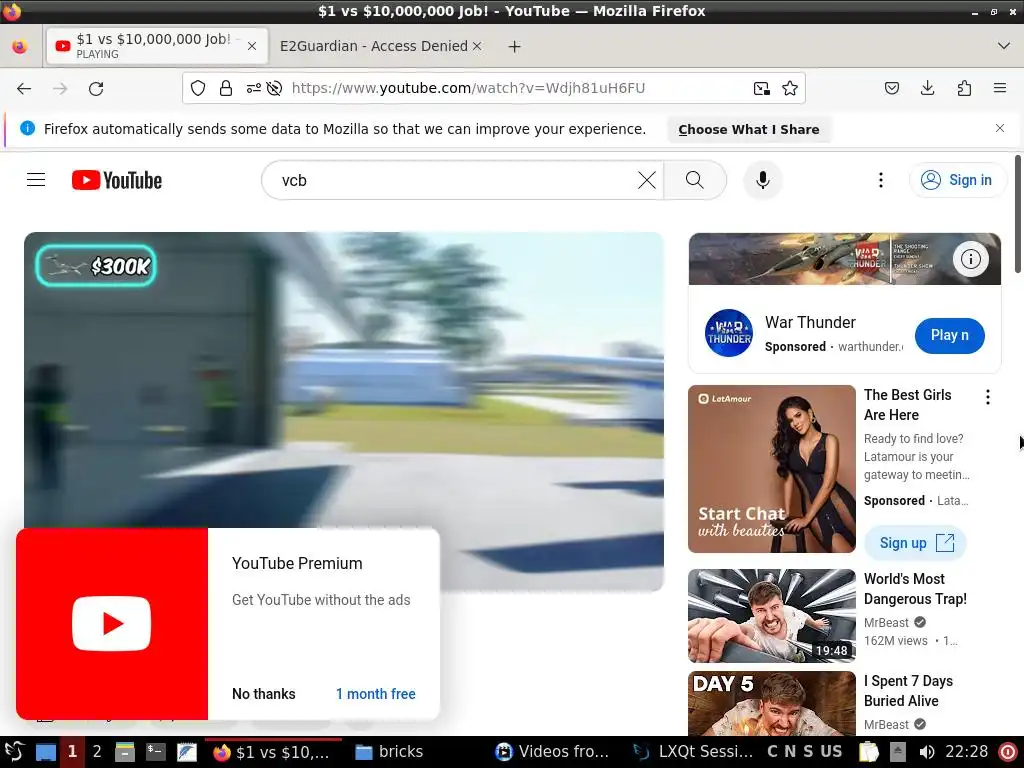Open YouTube settings three-dot menu
The width and height of the screenshot is (1024, 768).
click(x=880, y=180)
